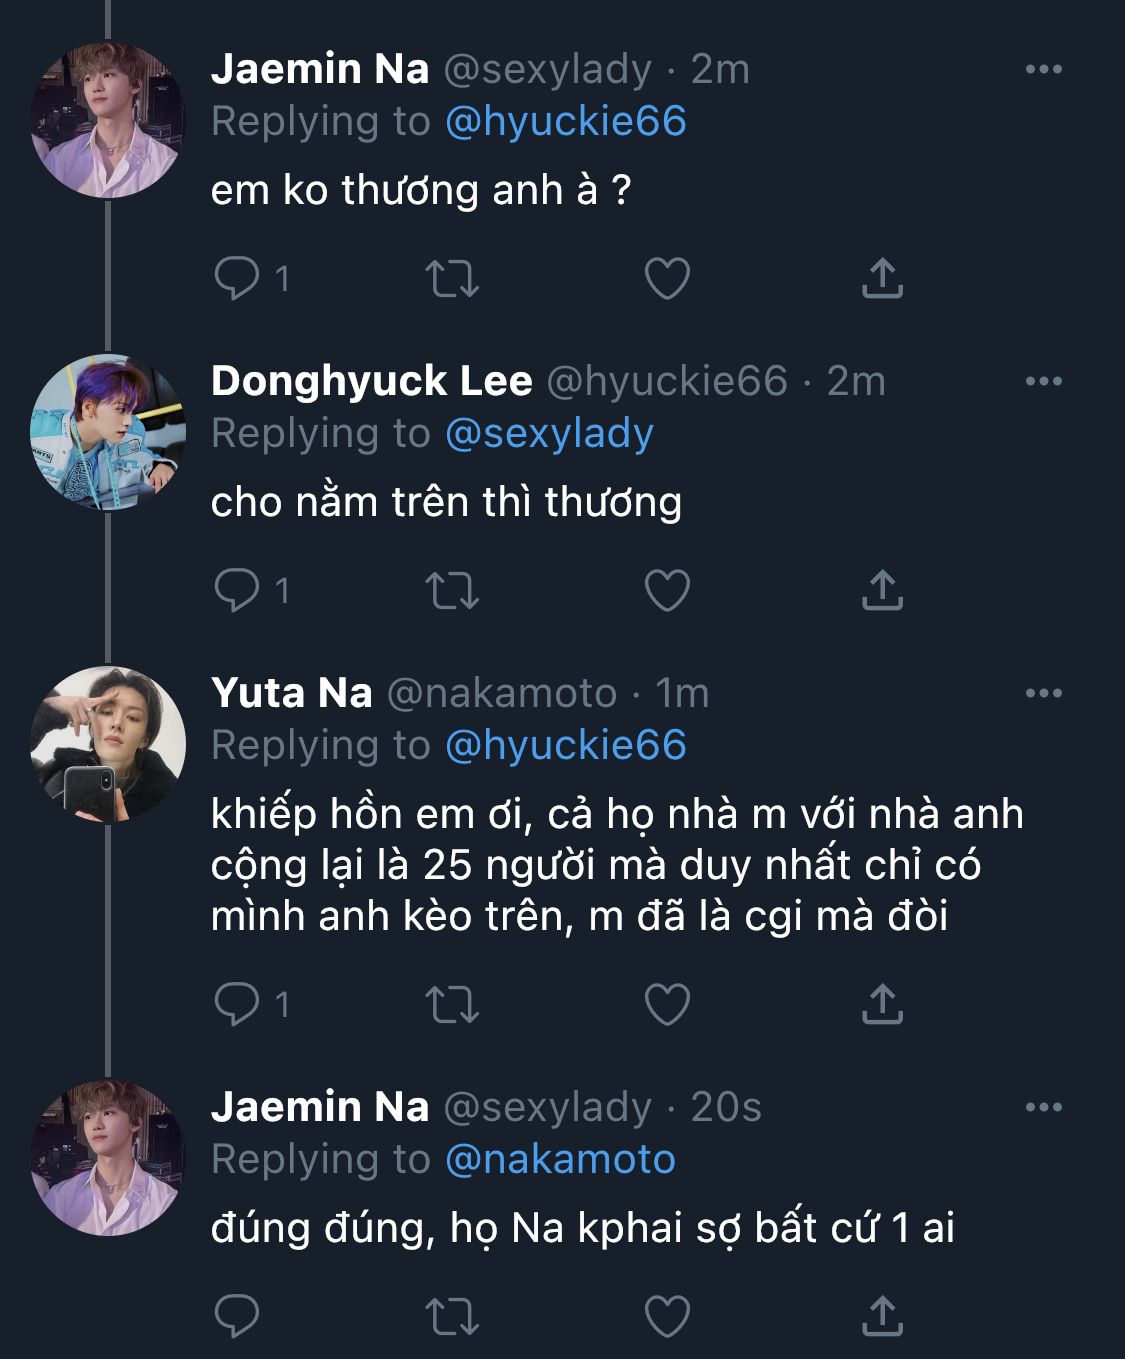Retweet Yuta Na's tweet
The width and height of the screenshot is (1125, 1359).
coord(452,1004)
